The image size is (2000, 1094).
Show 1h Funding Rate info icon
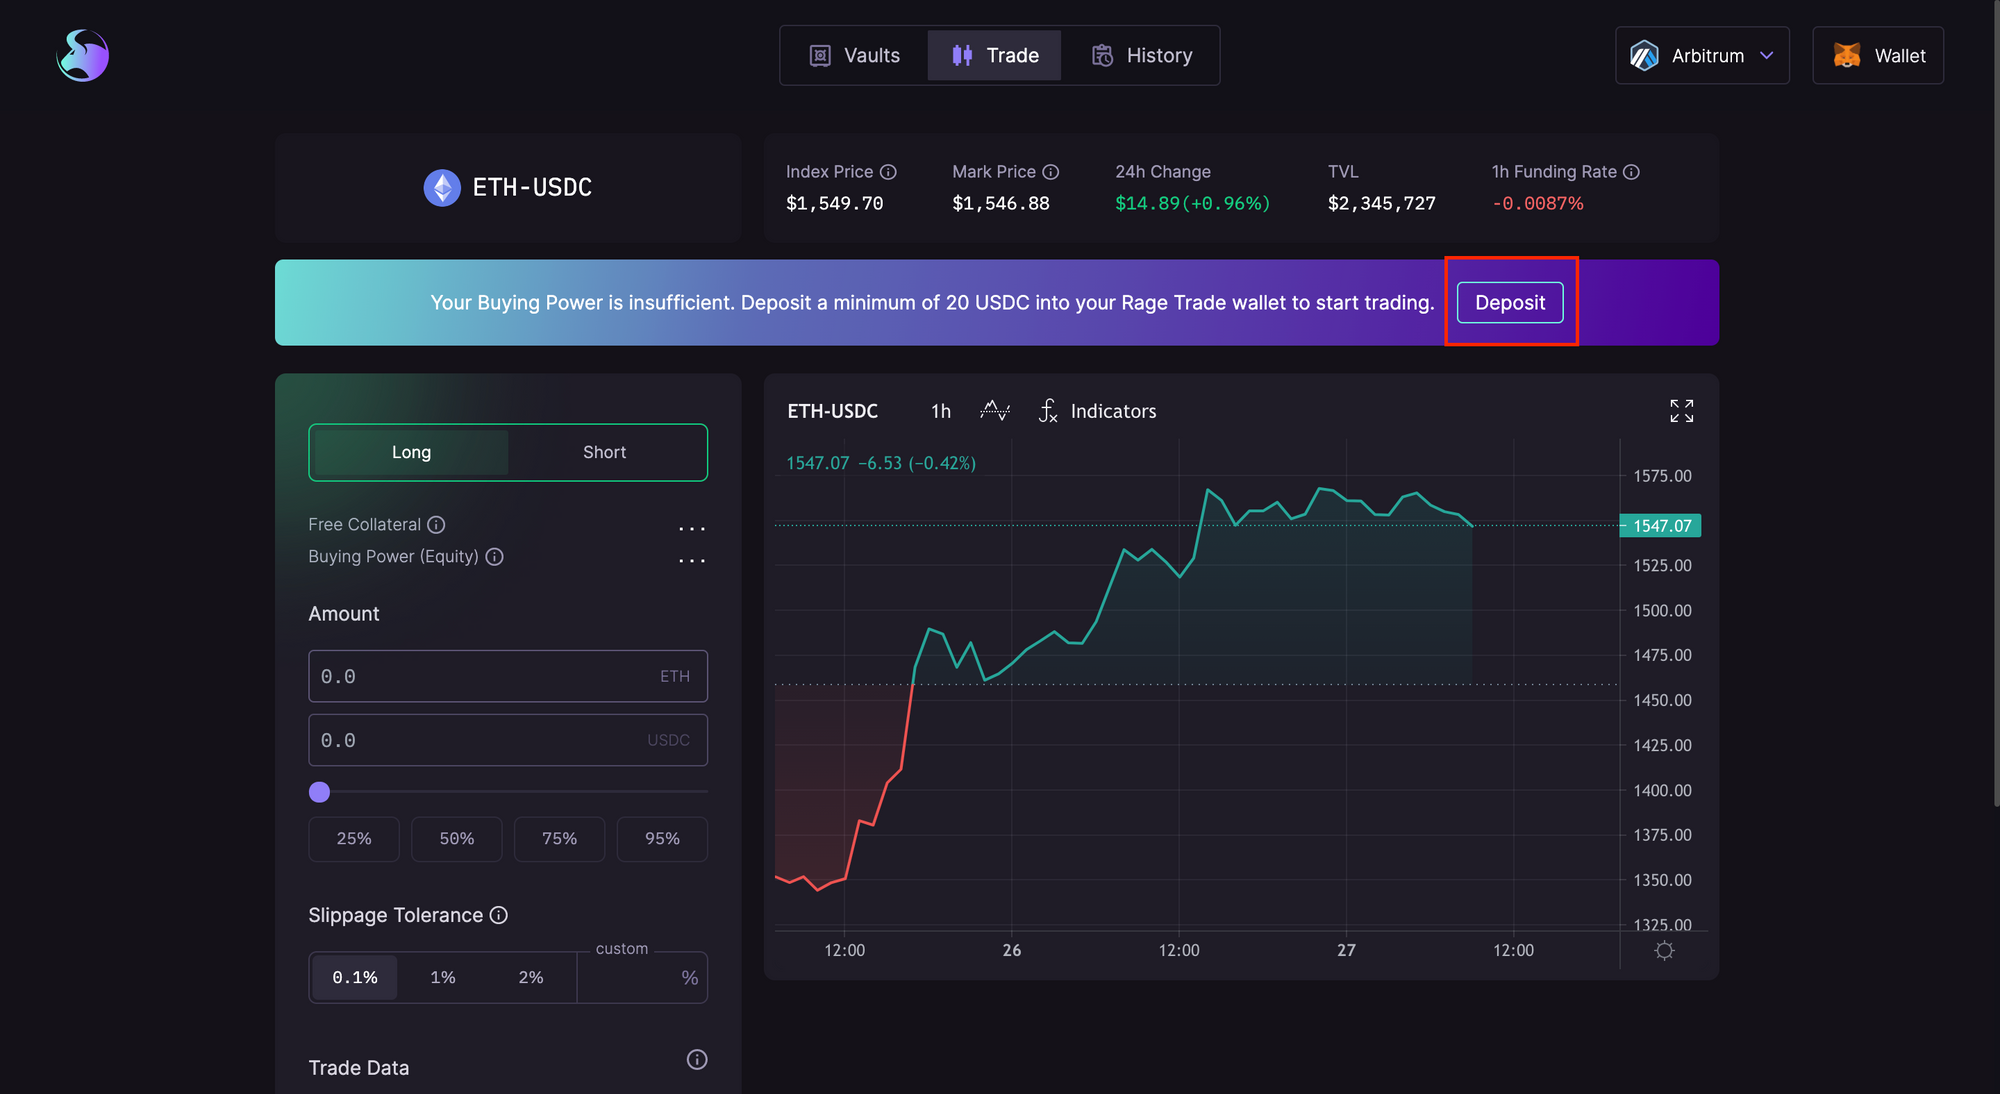point(1631,172)
